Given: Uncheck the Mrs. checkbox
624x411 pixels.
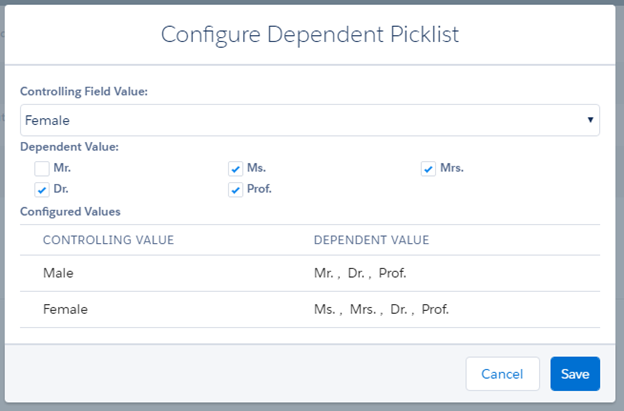Looking at the screenshot, I should [x=428, y=169].
